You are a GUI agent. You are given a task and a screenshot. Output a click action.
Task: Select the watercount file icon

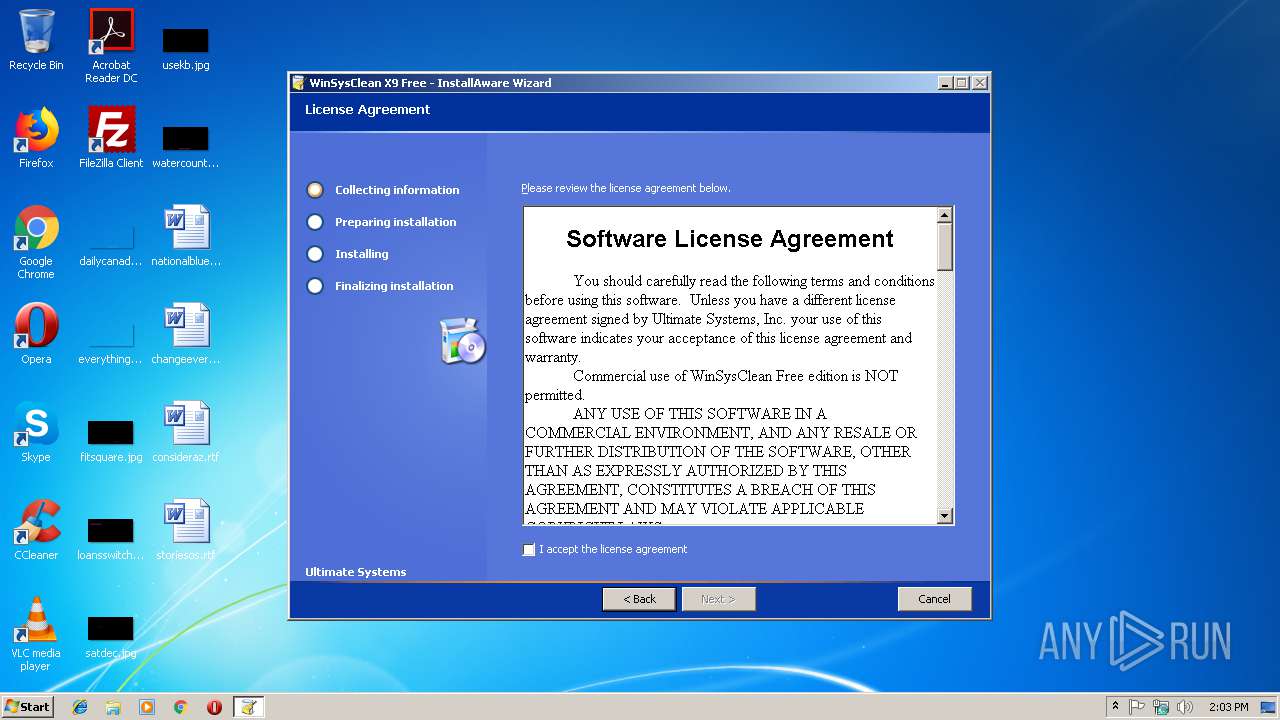pos(185,146)
